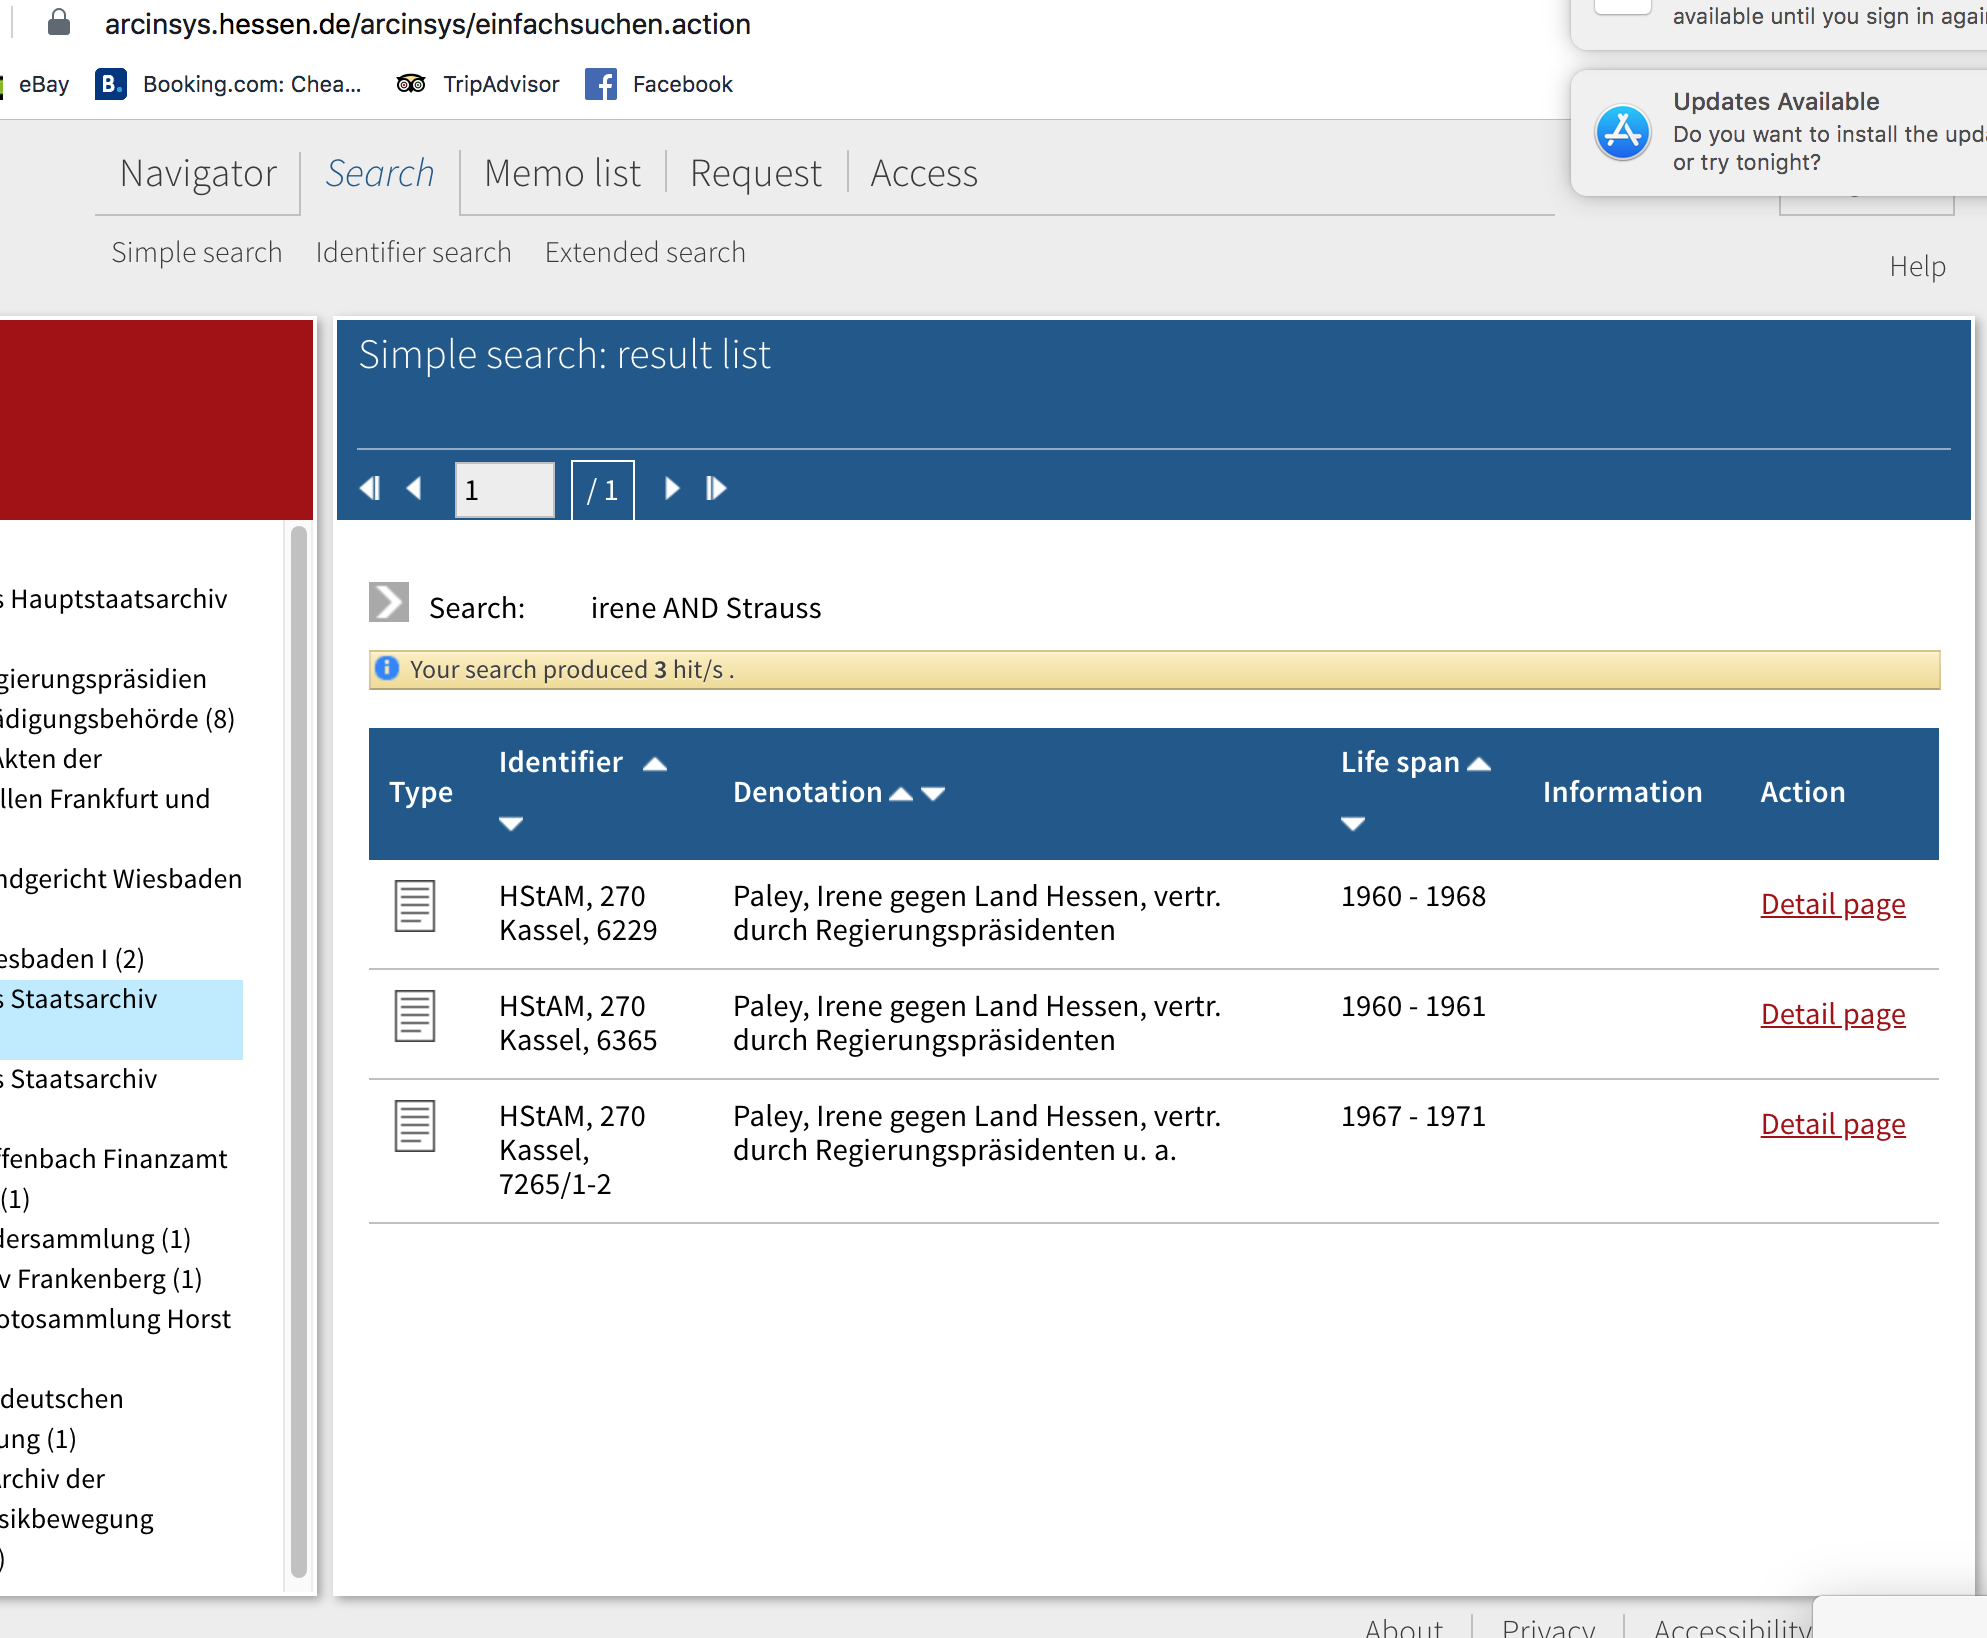
Task: Click document icon for Kassel, 6229
Action: tap(414, 906)
